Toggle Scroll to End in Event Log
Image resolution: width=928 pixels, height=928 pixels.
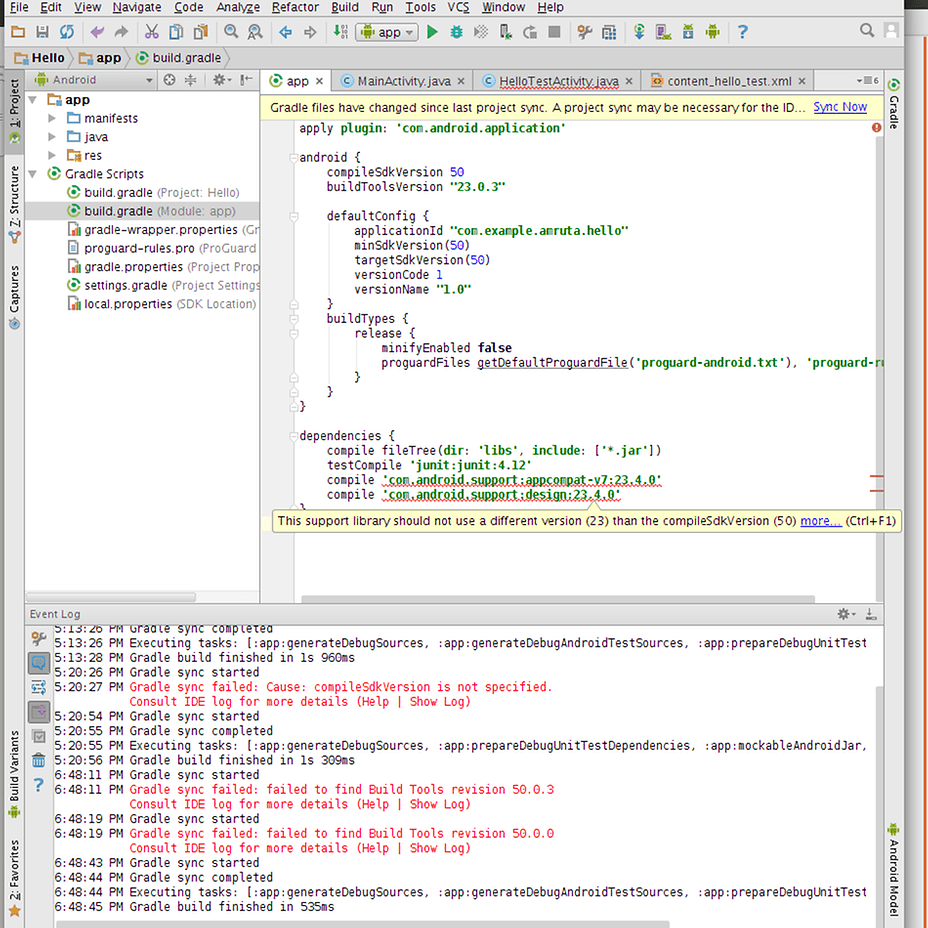(x=38, y=712)
